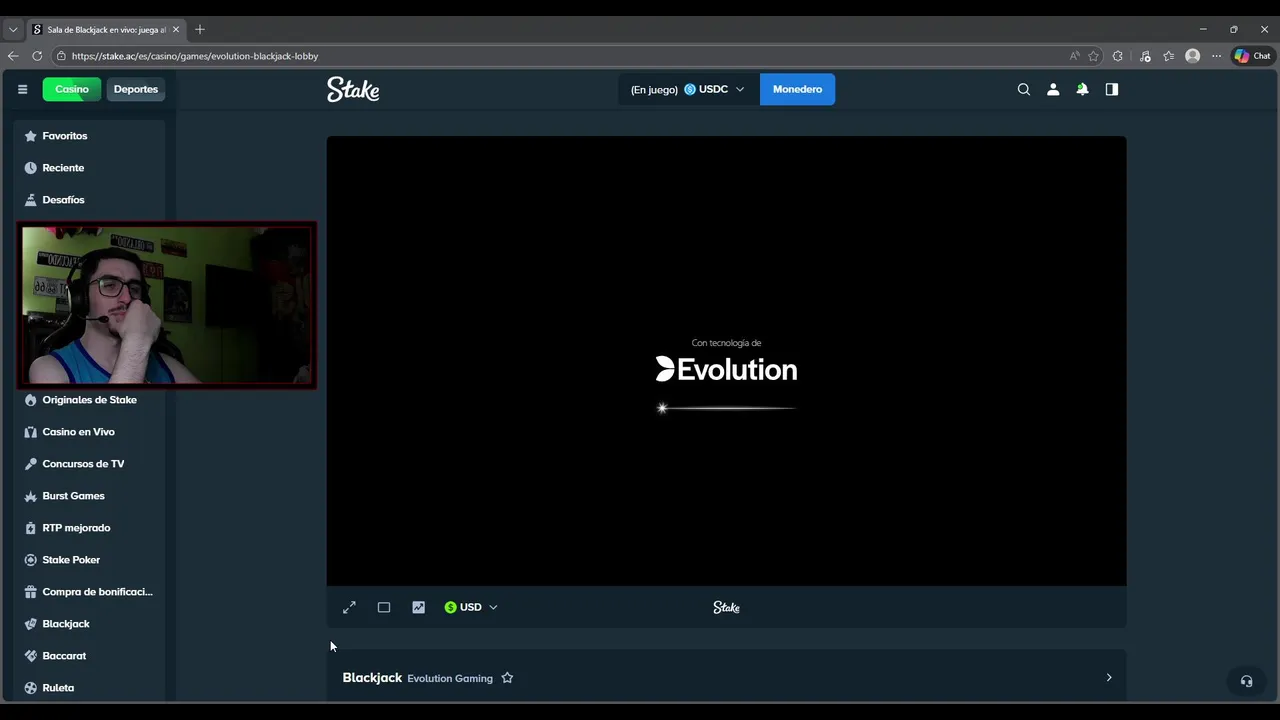Open the notifications bell icon
The height and width of the screenshot is (720, 1280).
pyautogui.click(x=1082, y=89)
